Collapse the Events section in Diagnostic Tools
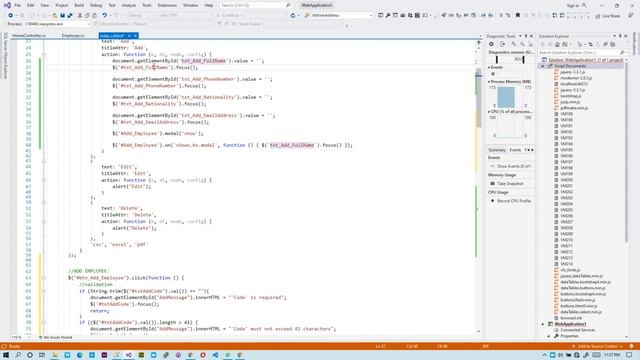 (489, 67)
